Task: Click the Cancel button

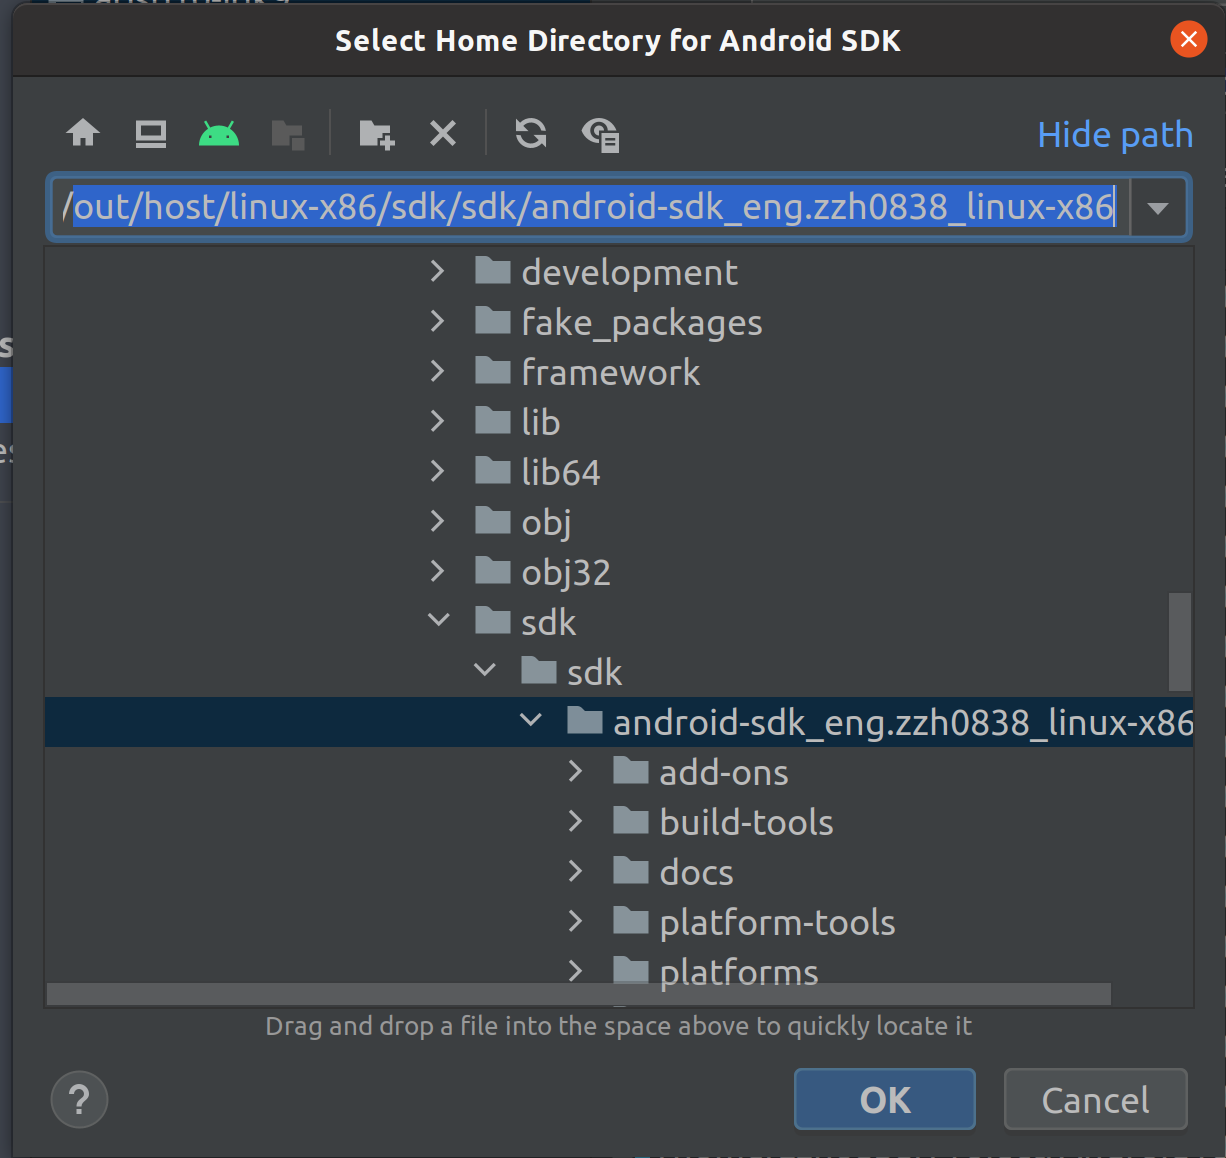Action: click(x=1095, y=1099)
